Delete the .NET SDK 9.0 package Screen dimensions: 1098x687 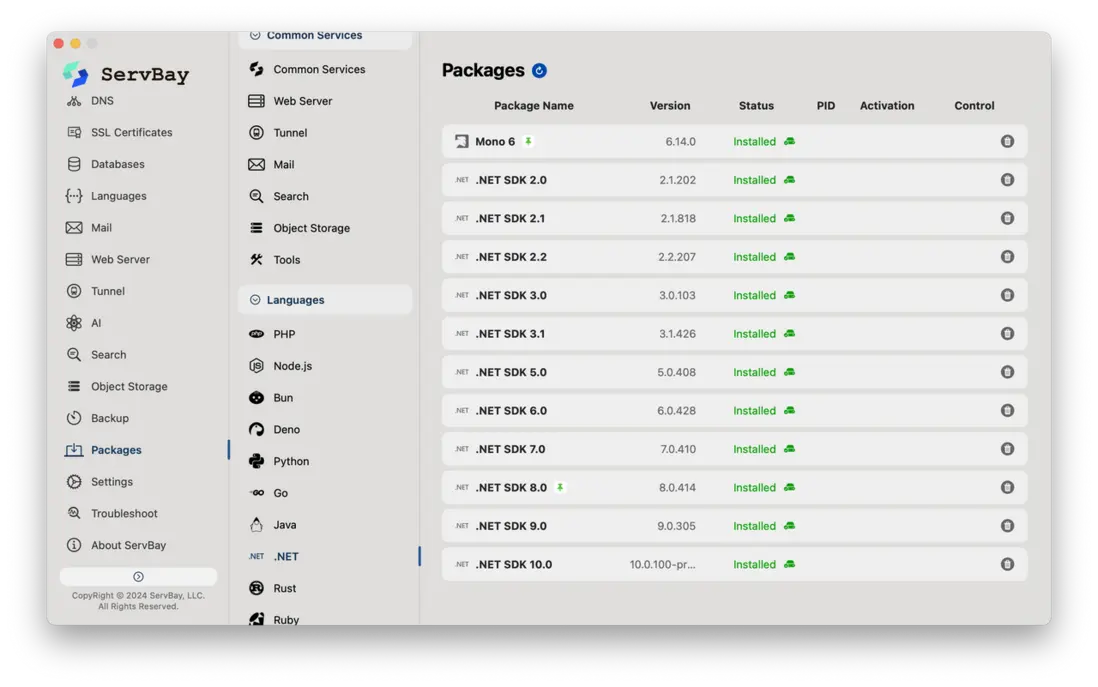pyautogui.click(x=1007, y=526)
